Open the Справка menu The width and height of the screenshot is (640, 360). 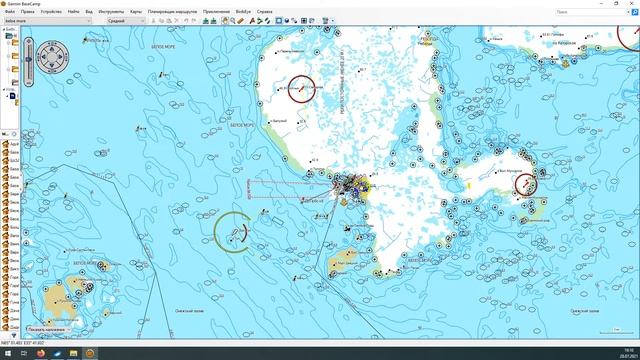click(264, 12)
